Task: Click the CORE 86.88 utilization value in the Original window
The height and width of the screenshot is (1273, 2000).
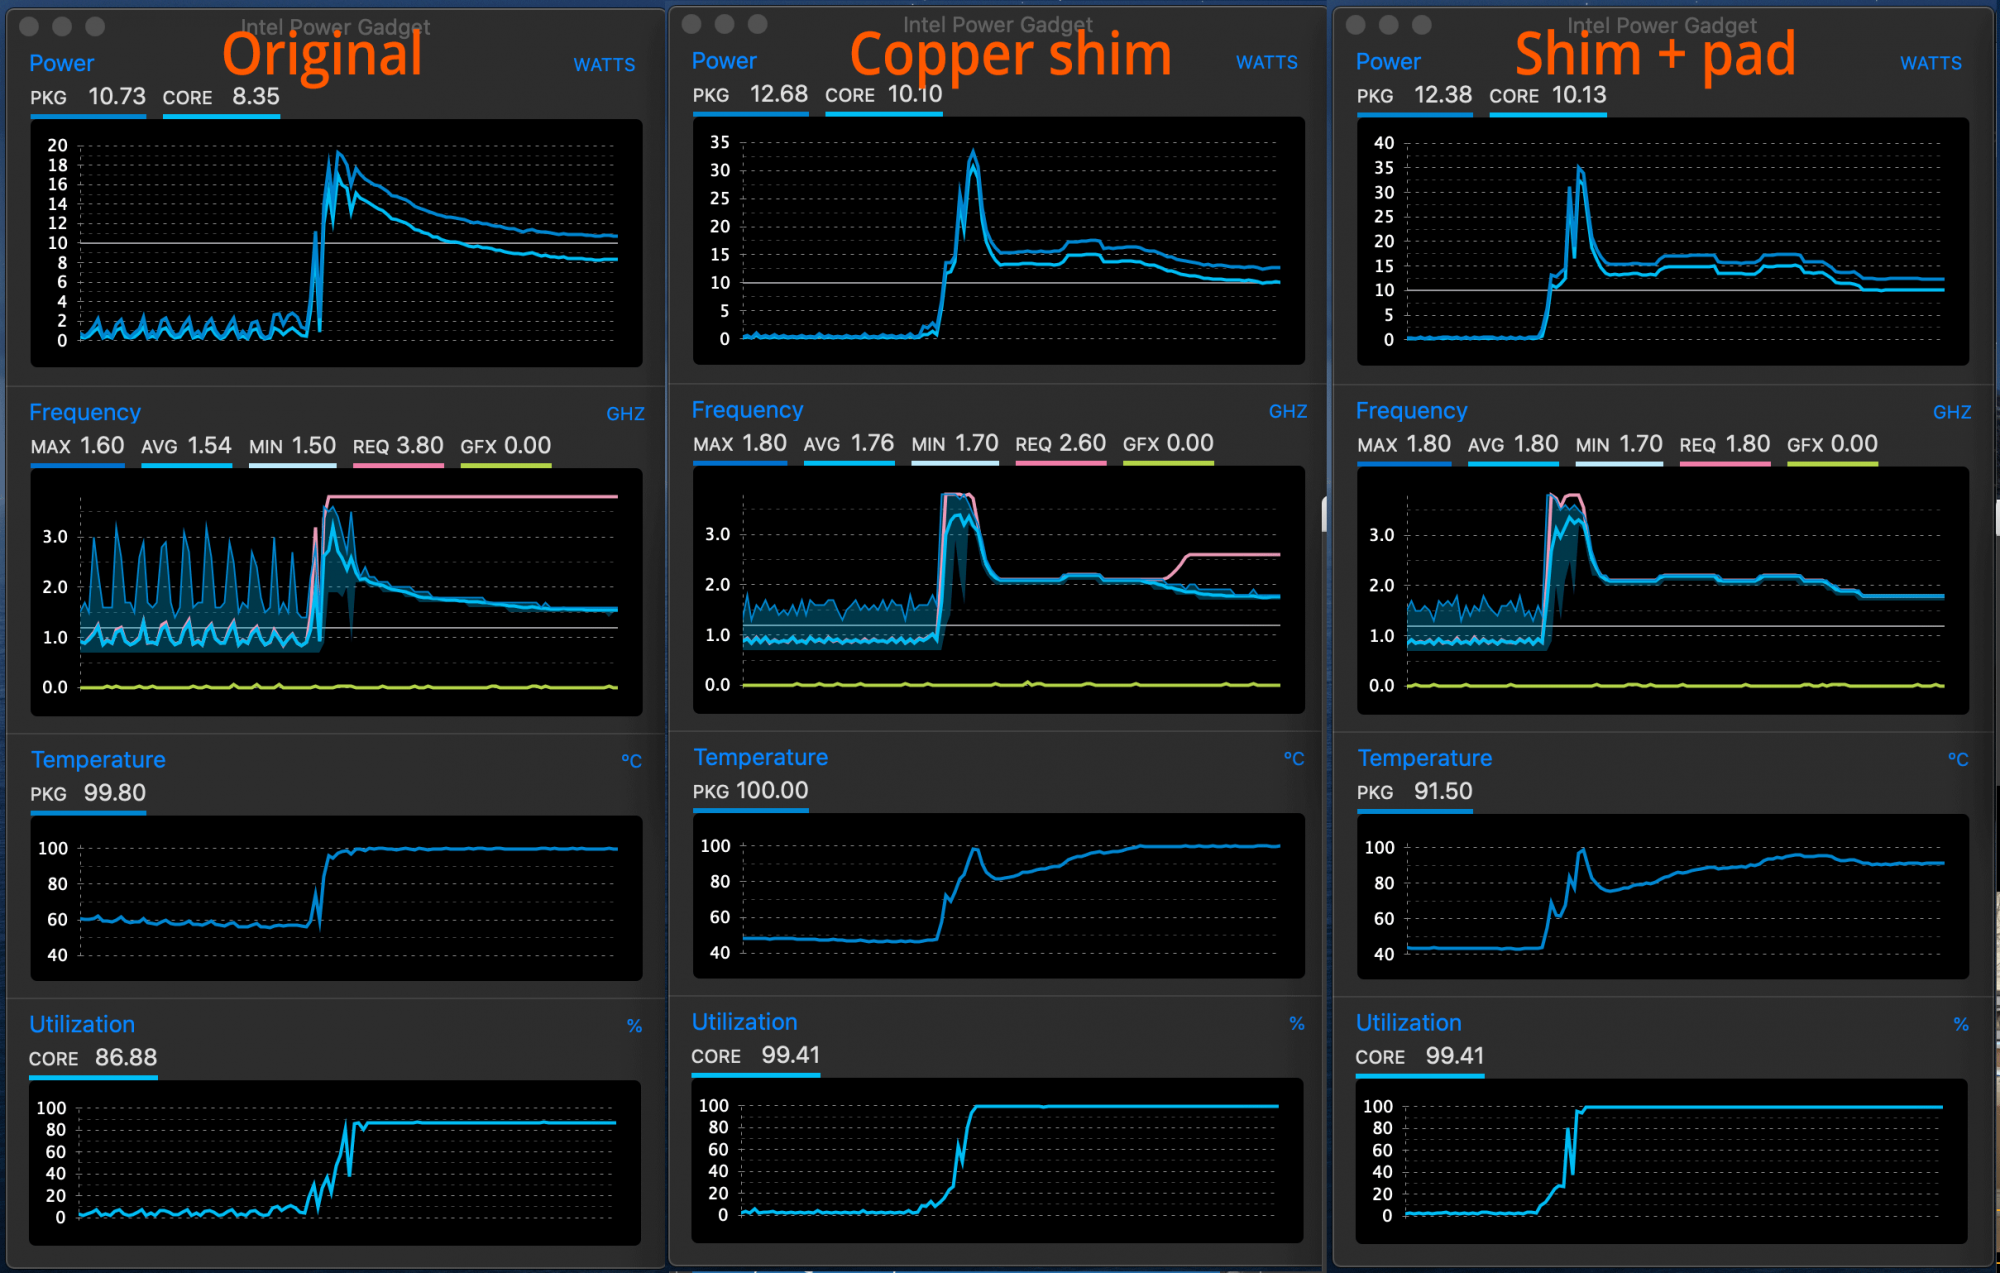Action: [126, 1058]
